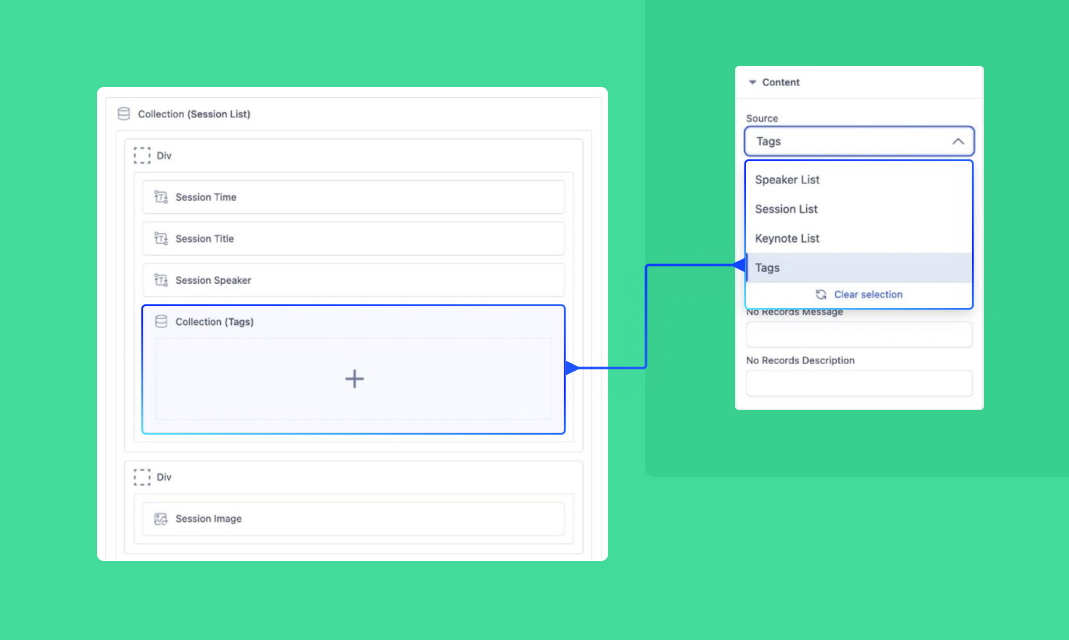Screen dimensions: 1069x640
Task: Close the Source dropdown using its chevron
Action: [957, 142]
